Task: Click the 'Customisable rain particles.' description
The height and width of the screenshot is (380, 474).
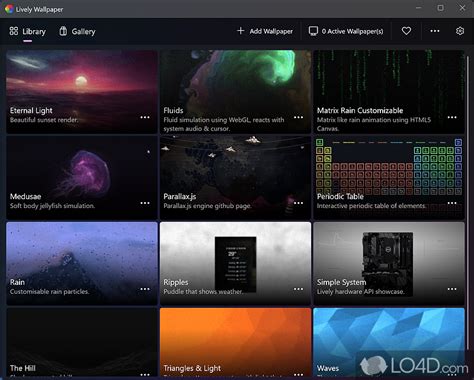Action: point(50,292)
